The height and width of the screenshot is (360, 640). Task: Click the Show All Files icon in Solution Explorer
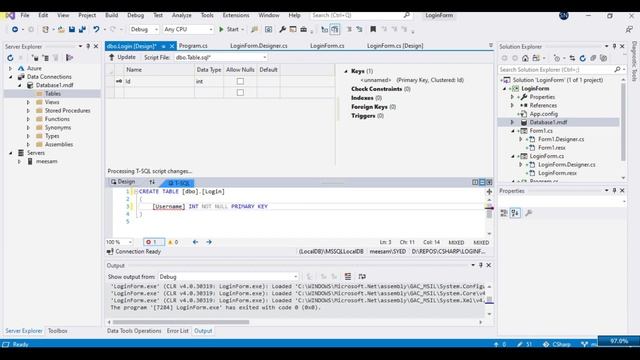pos(604,58)
